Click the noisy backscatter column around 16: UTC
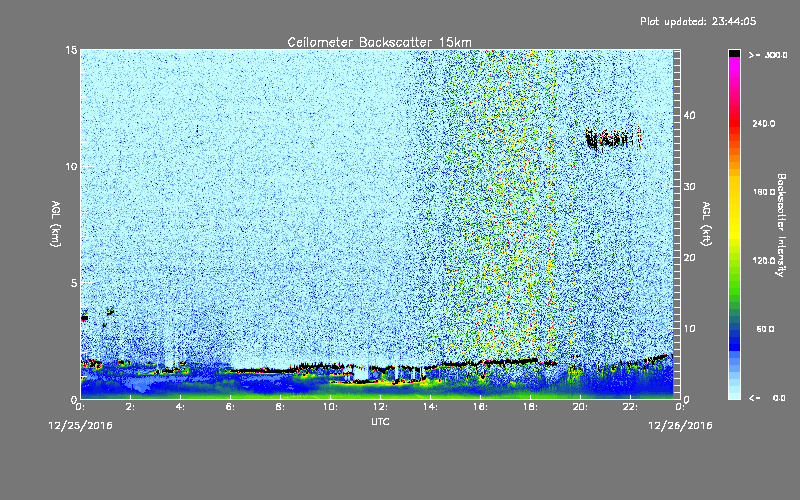 coord(497,204)
